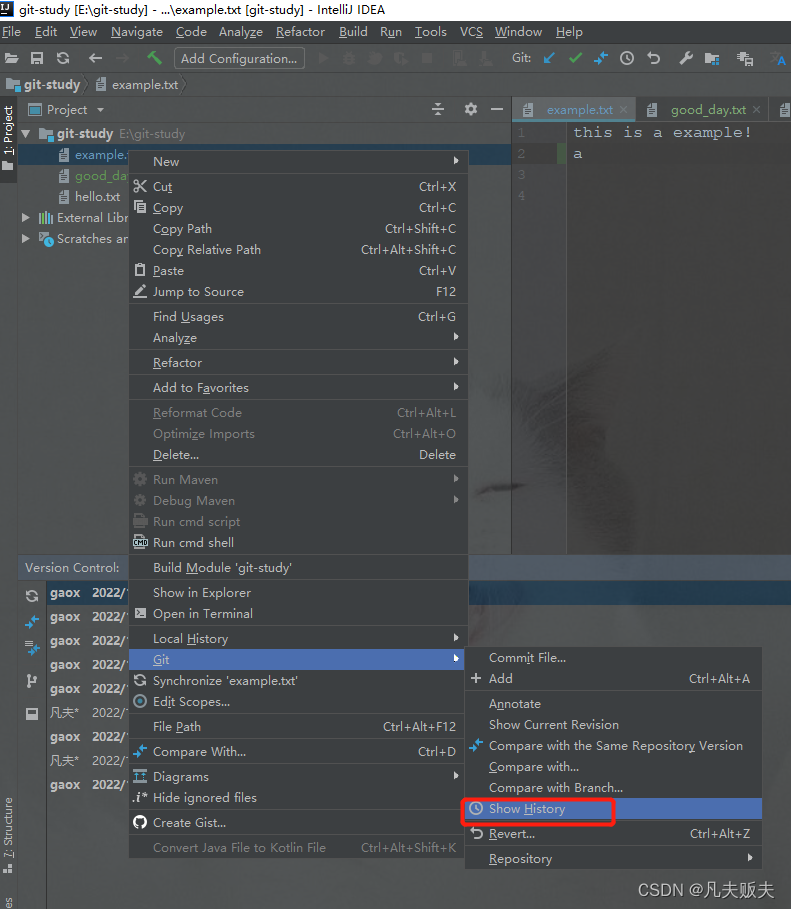Screen dimensions: 791x909
Task: Click the Save All disk icon
Action: 37,59
